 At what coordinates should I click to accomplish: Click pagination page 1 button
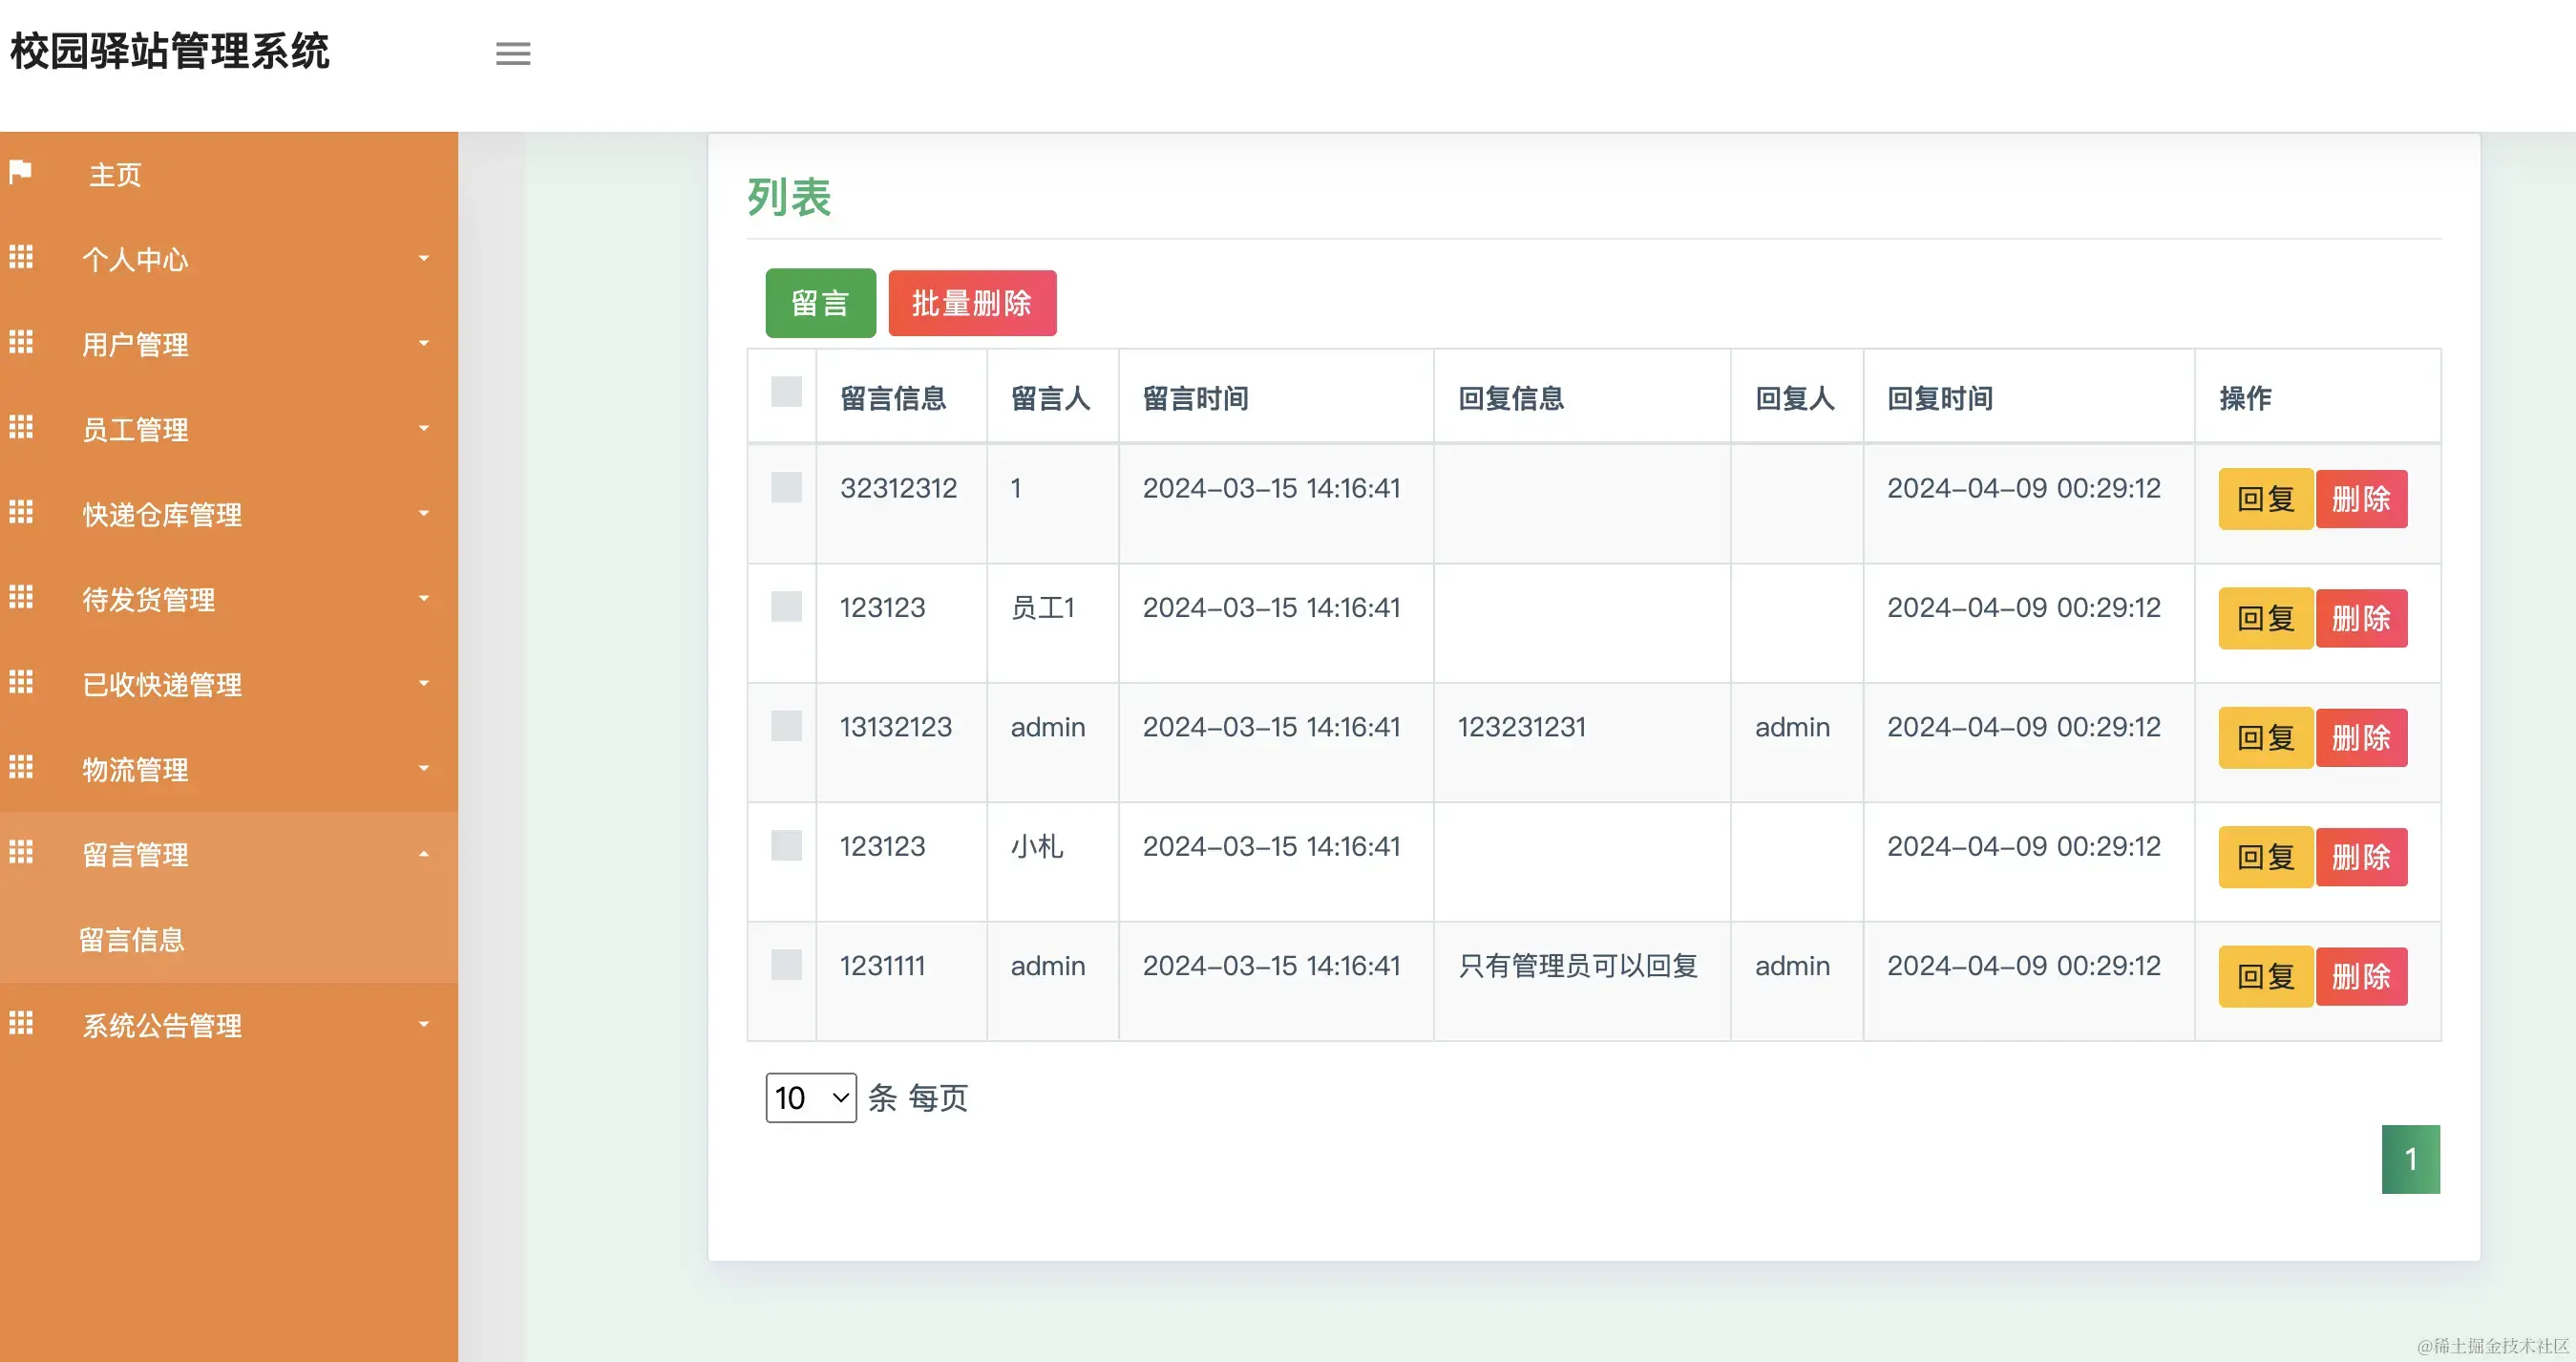click(x=2412, y=1159)
